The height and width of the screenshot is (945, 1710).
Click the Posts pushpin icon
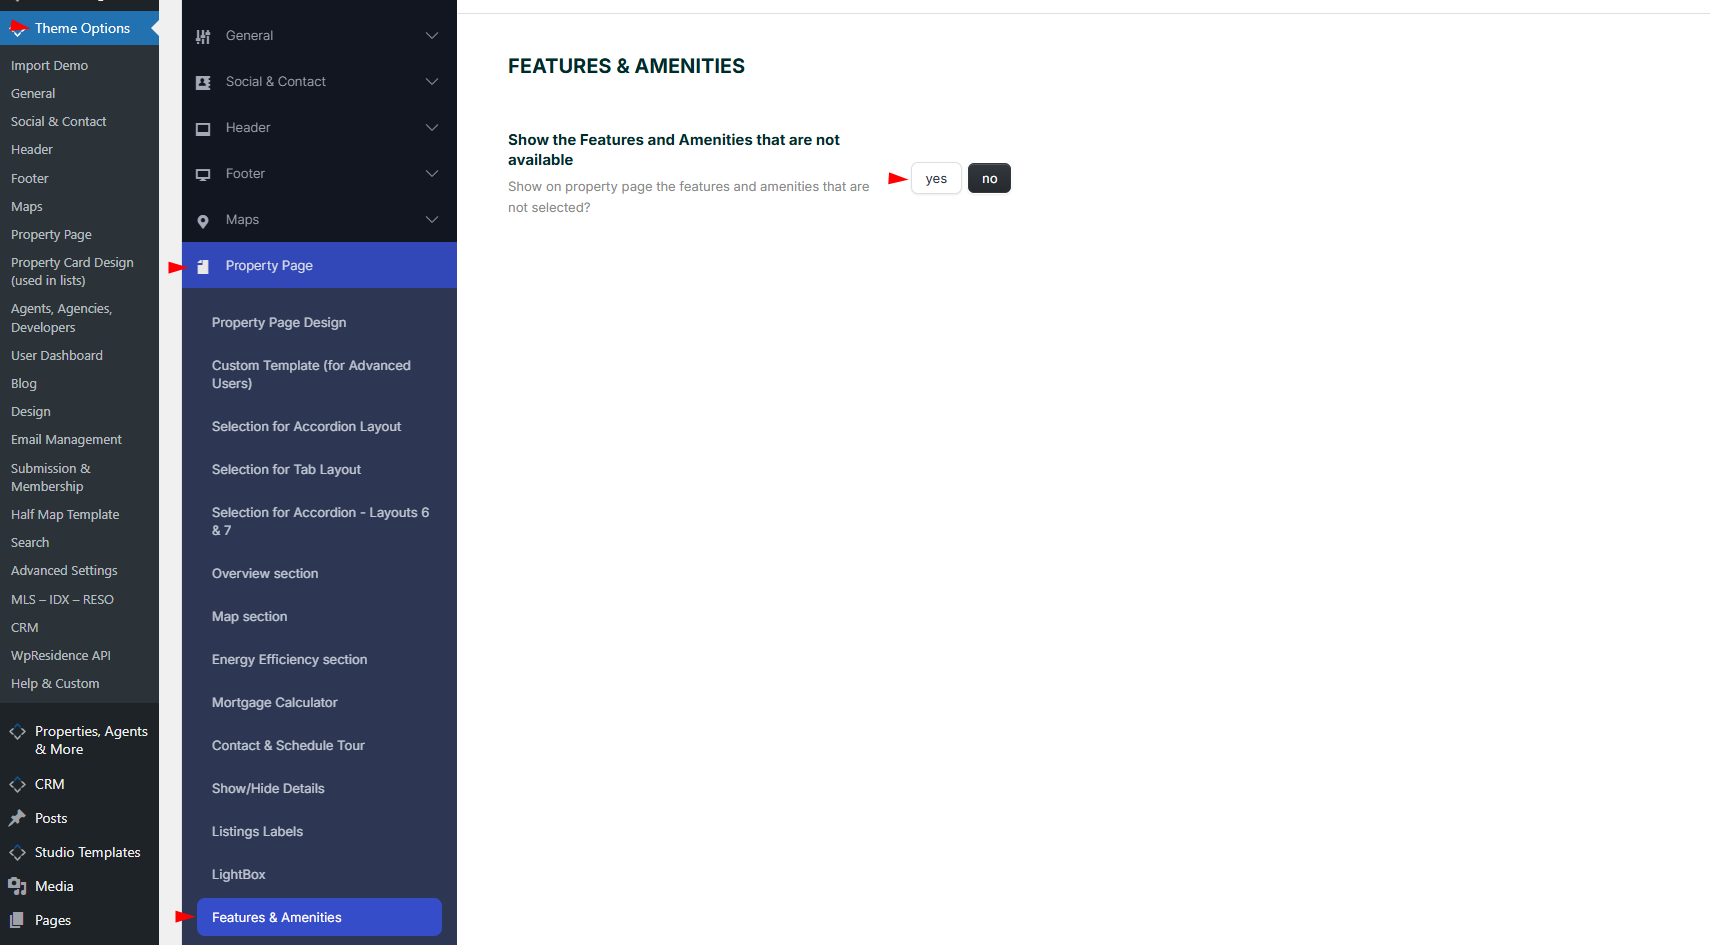[17, 818]
